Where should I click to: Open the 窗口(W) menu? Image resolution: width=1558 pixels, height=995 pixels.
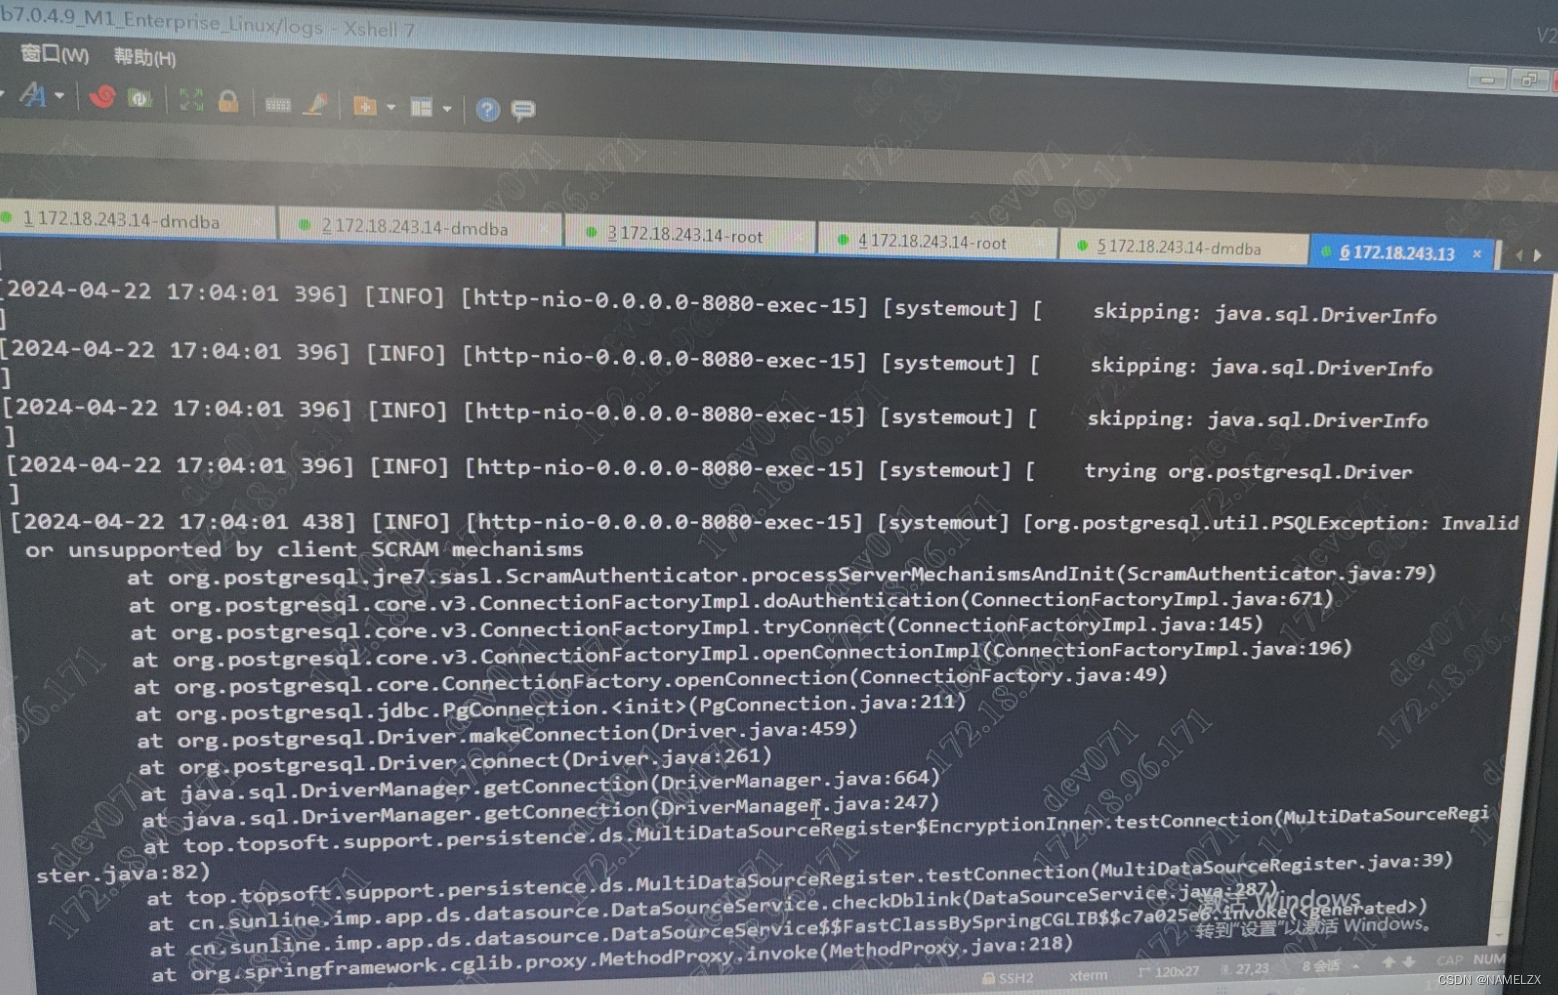[54, 54]
